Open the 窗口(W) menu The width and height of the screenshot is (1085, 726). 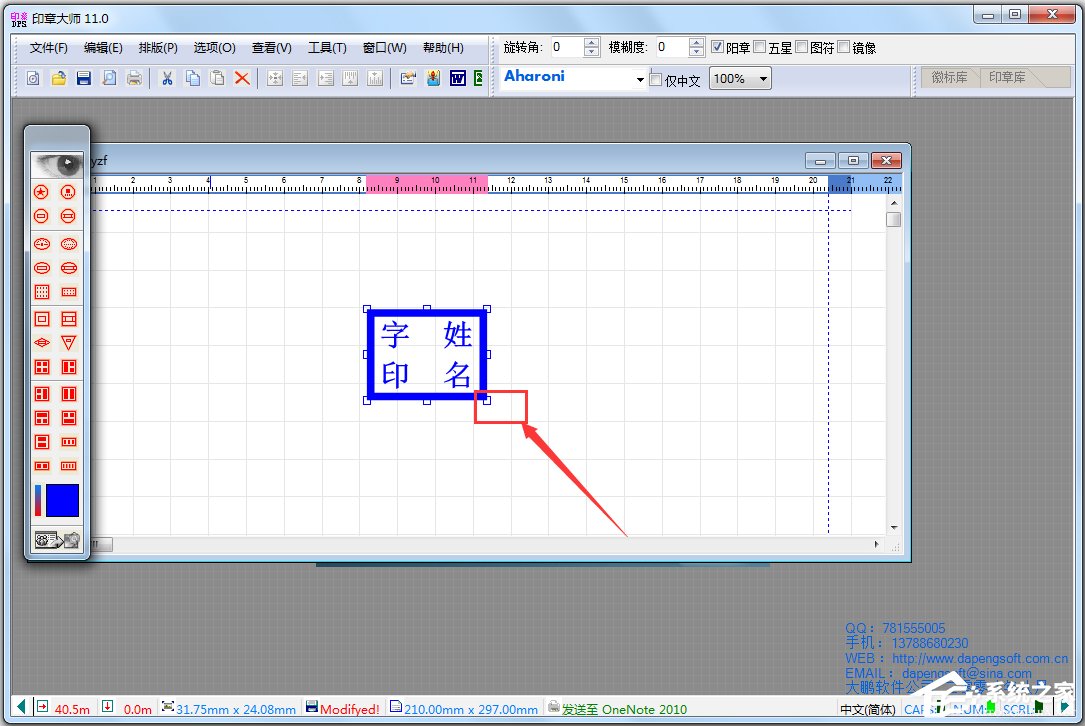(385, 48)
